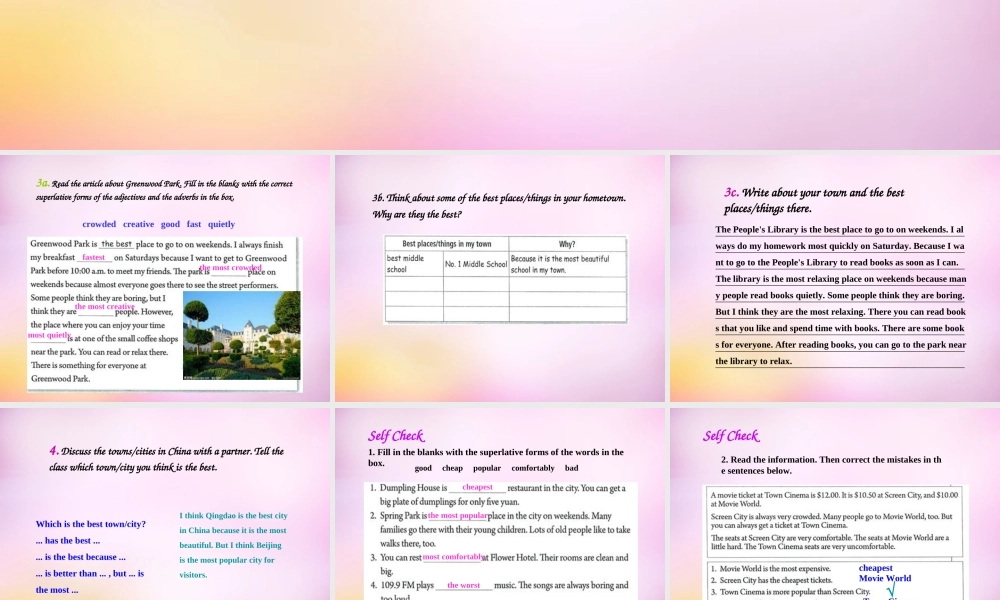
Task: Select the pink answer 'fastest'
Action: pyautogui.click(x=93, y=258)
